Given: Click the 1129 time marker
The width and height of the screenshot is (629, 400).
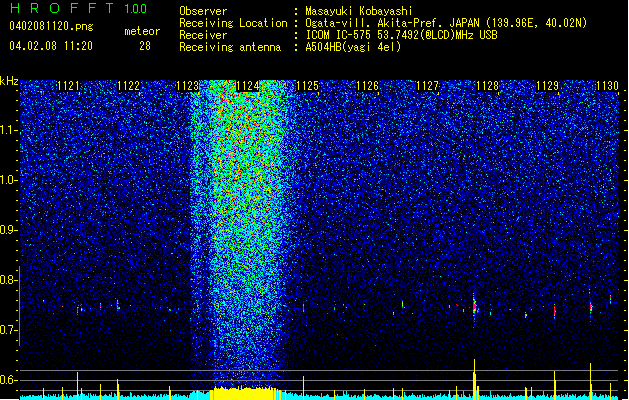Looking at the screenshot, I should tap(548, 86).
